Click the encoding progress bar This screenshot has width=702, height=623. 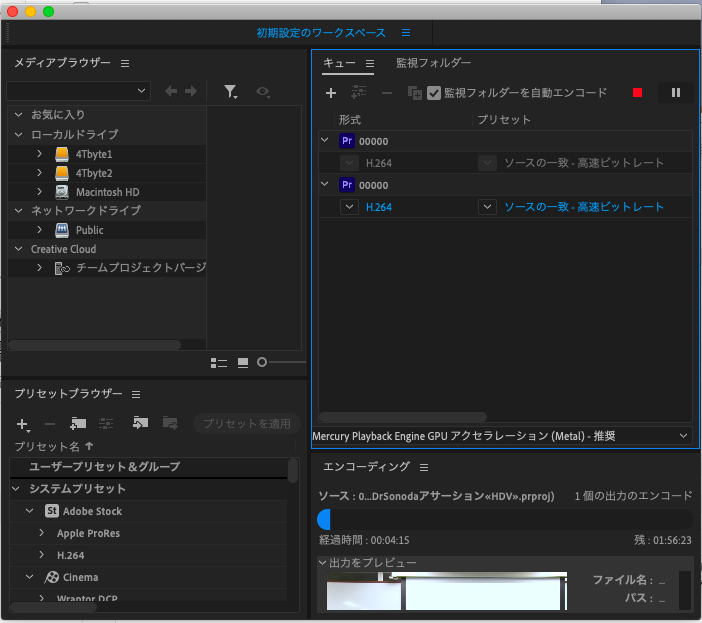click(505, 520)
